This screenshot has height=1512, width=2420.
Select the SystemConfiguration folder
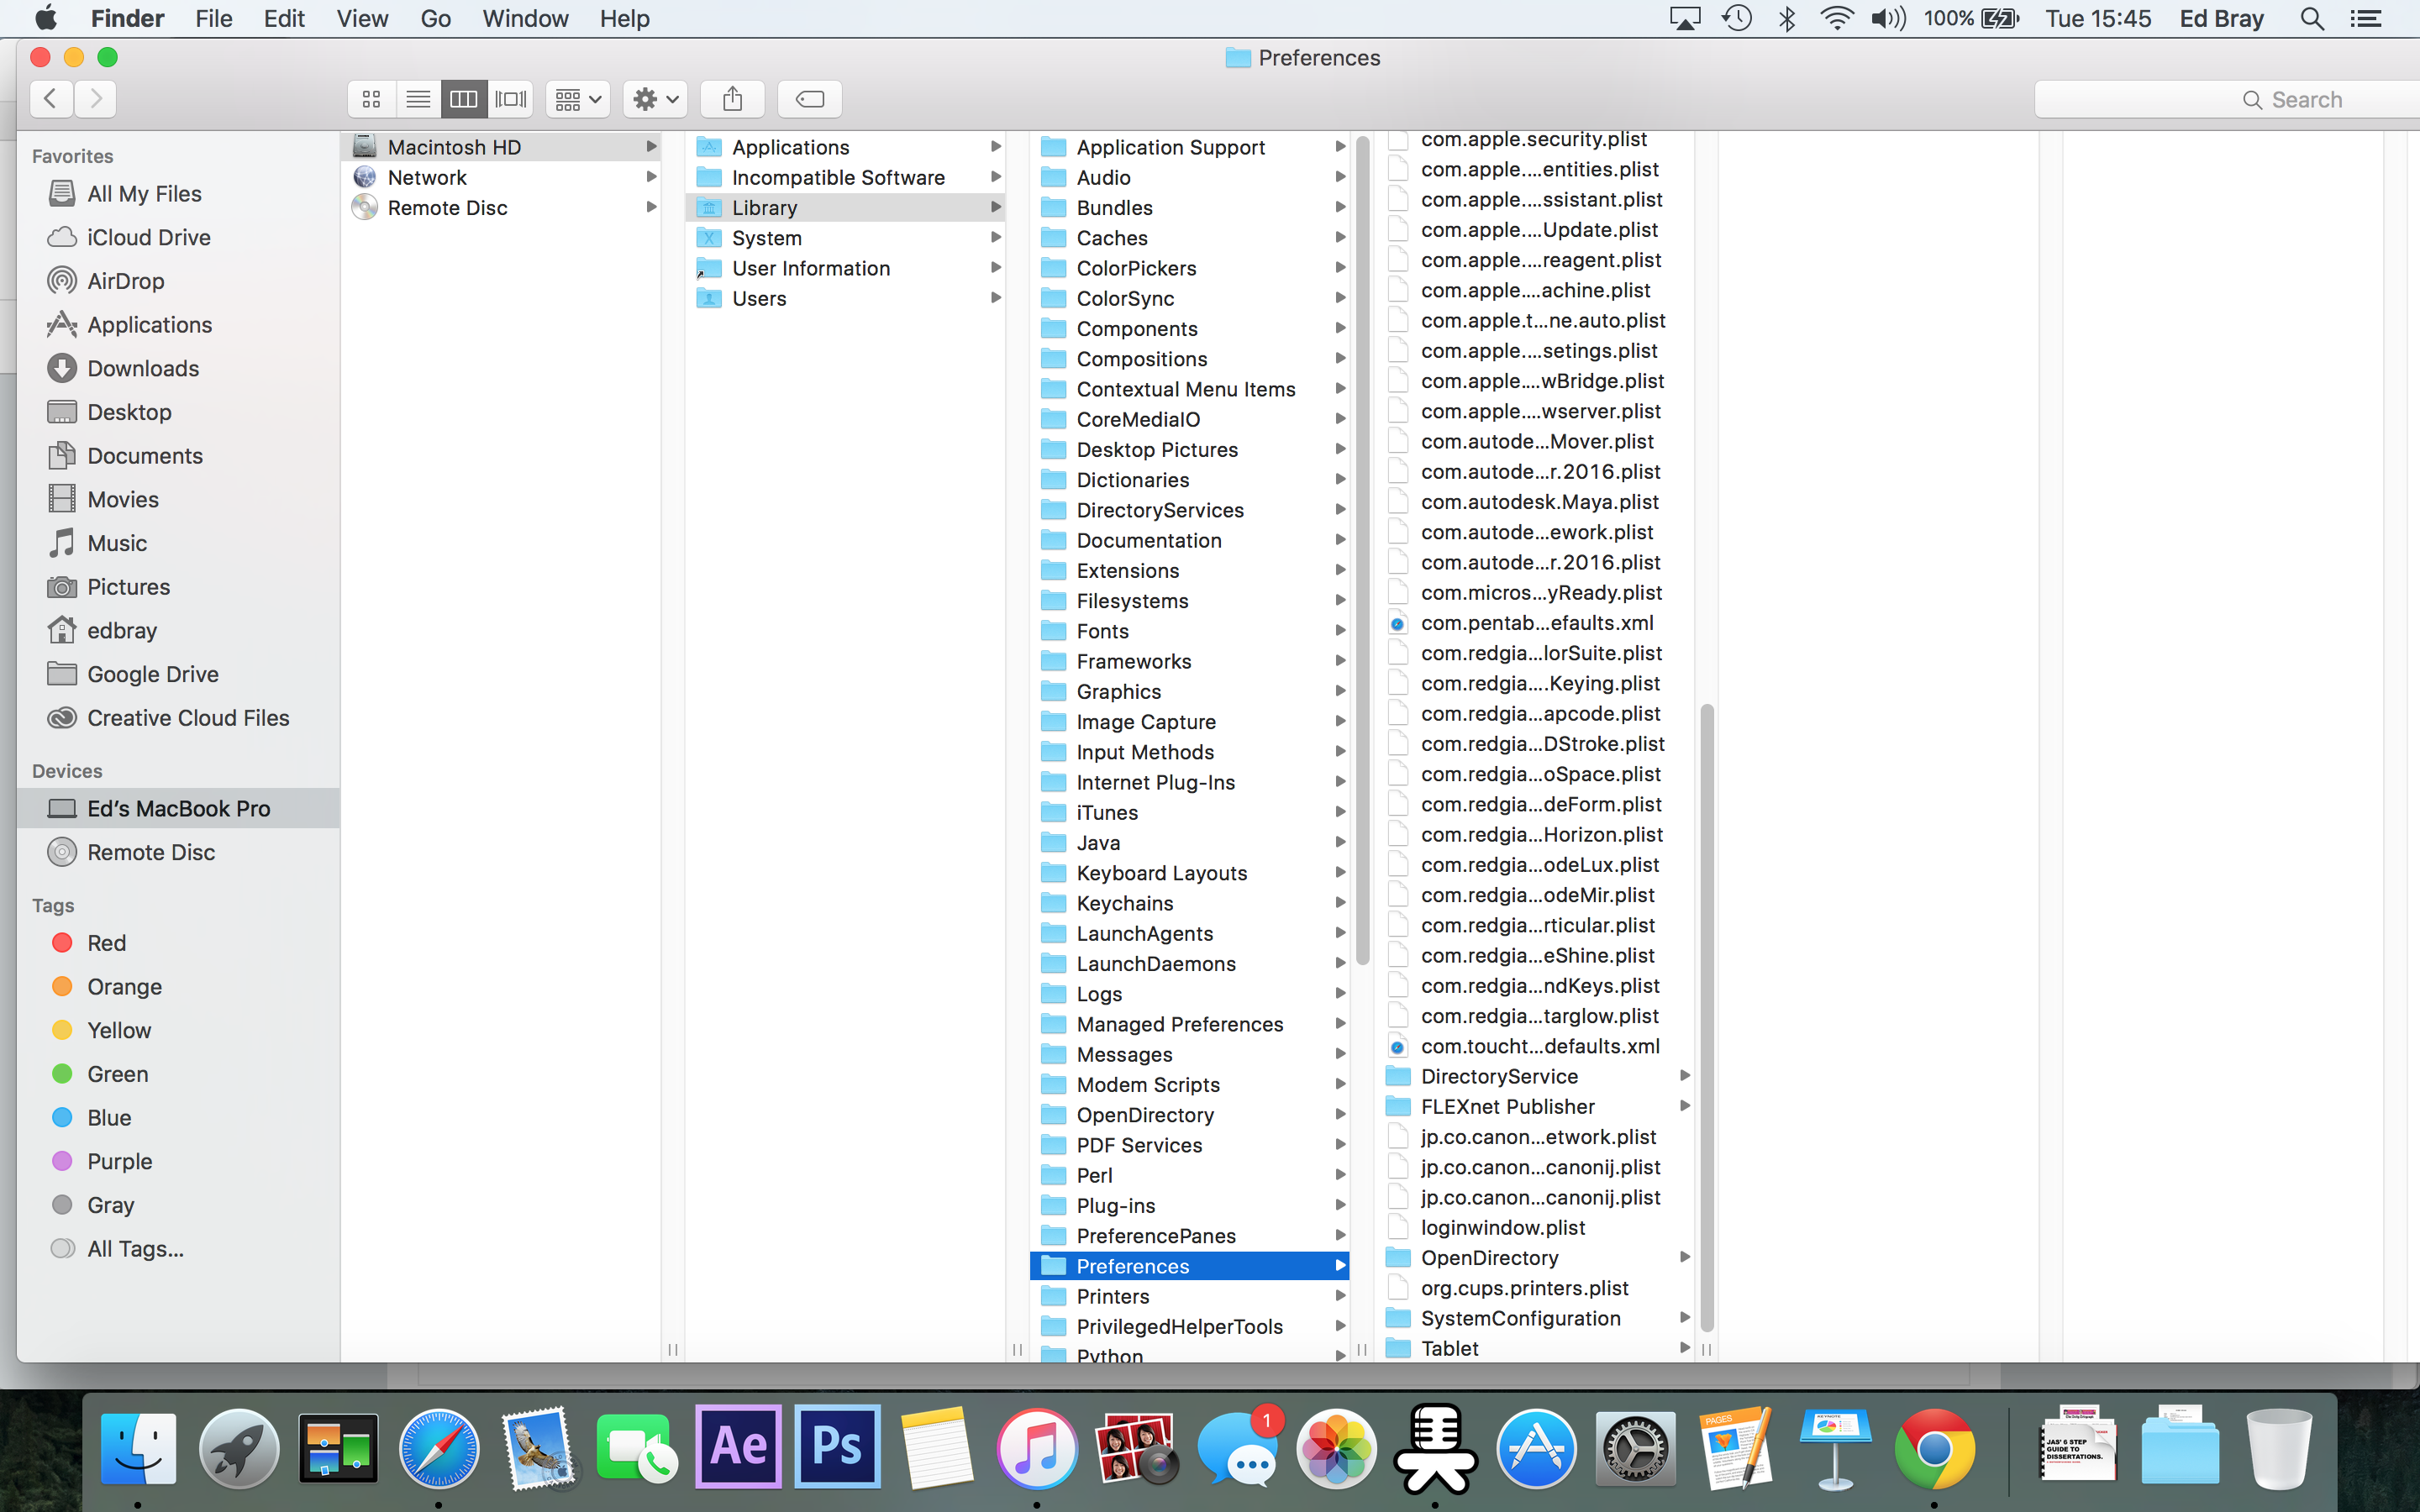[1535, 1318]
